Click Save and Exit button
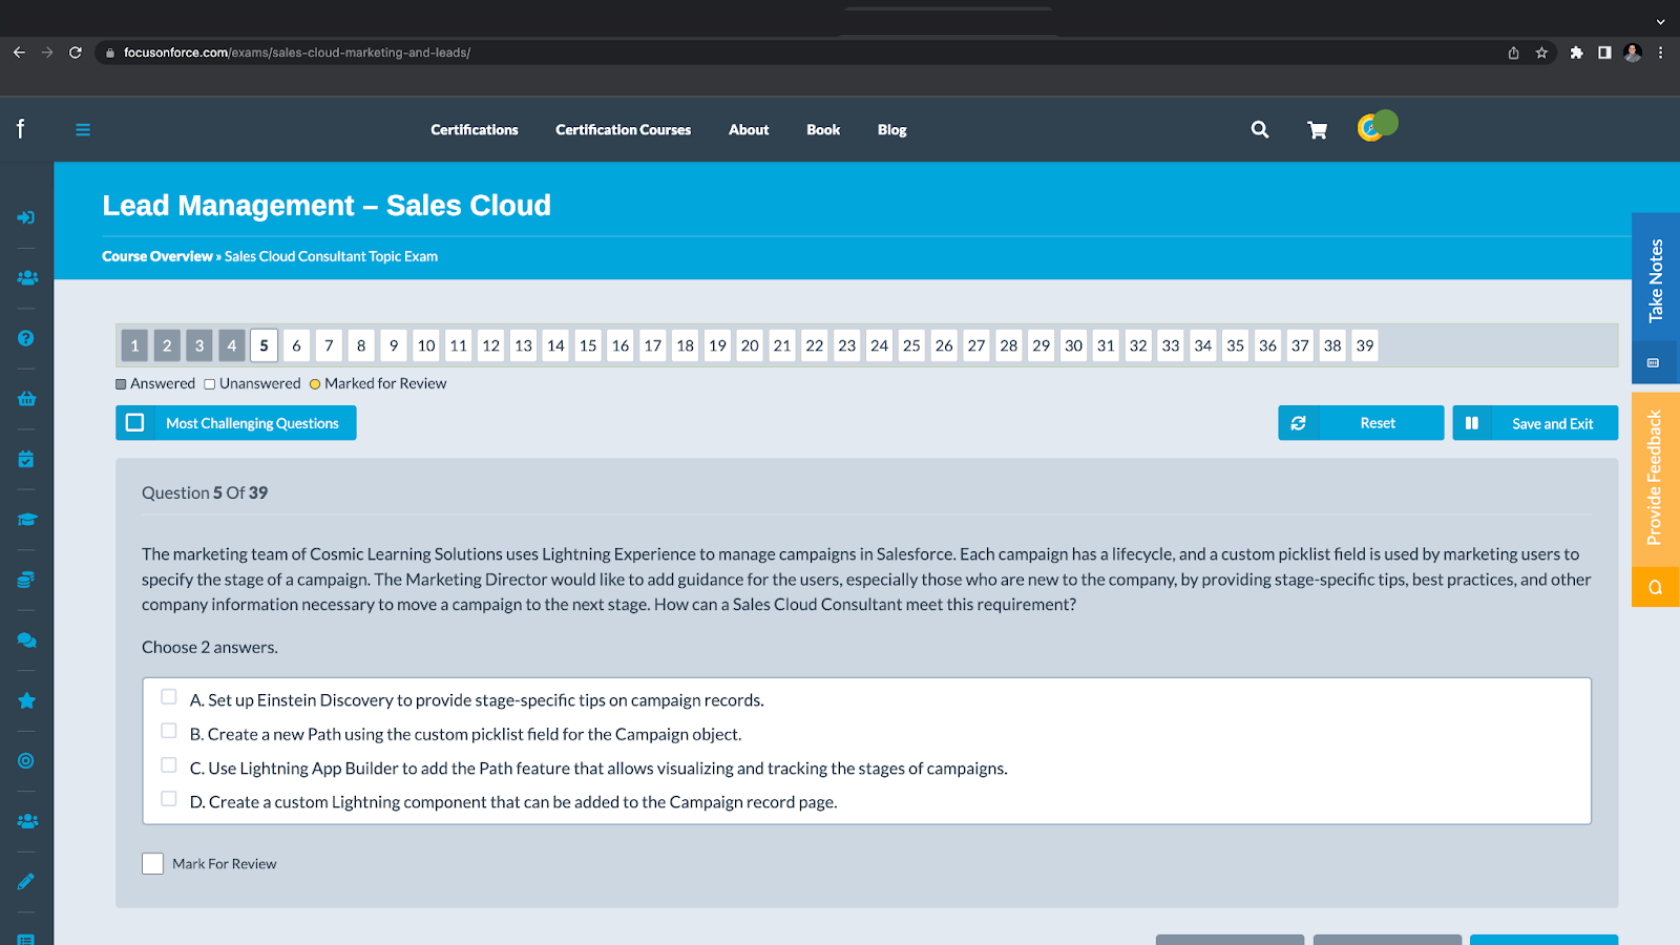The height and width of the screenshot is (945, 1680). tap(1535, 423)
